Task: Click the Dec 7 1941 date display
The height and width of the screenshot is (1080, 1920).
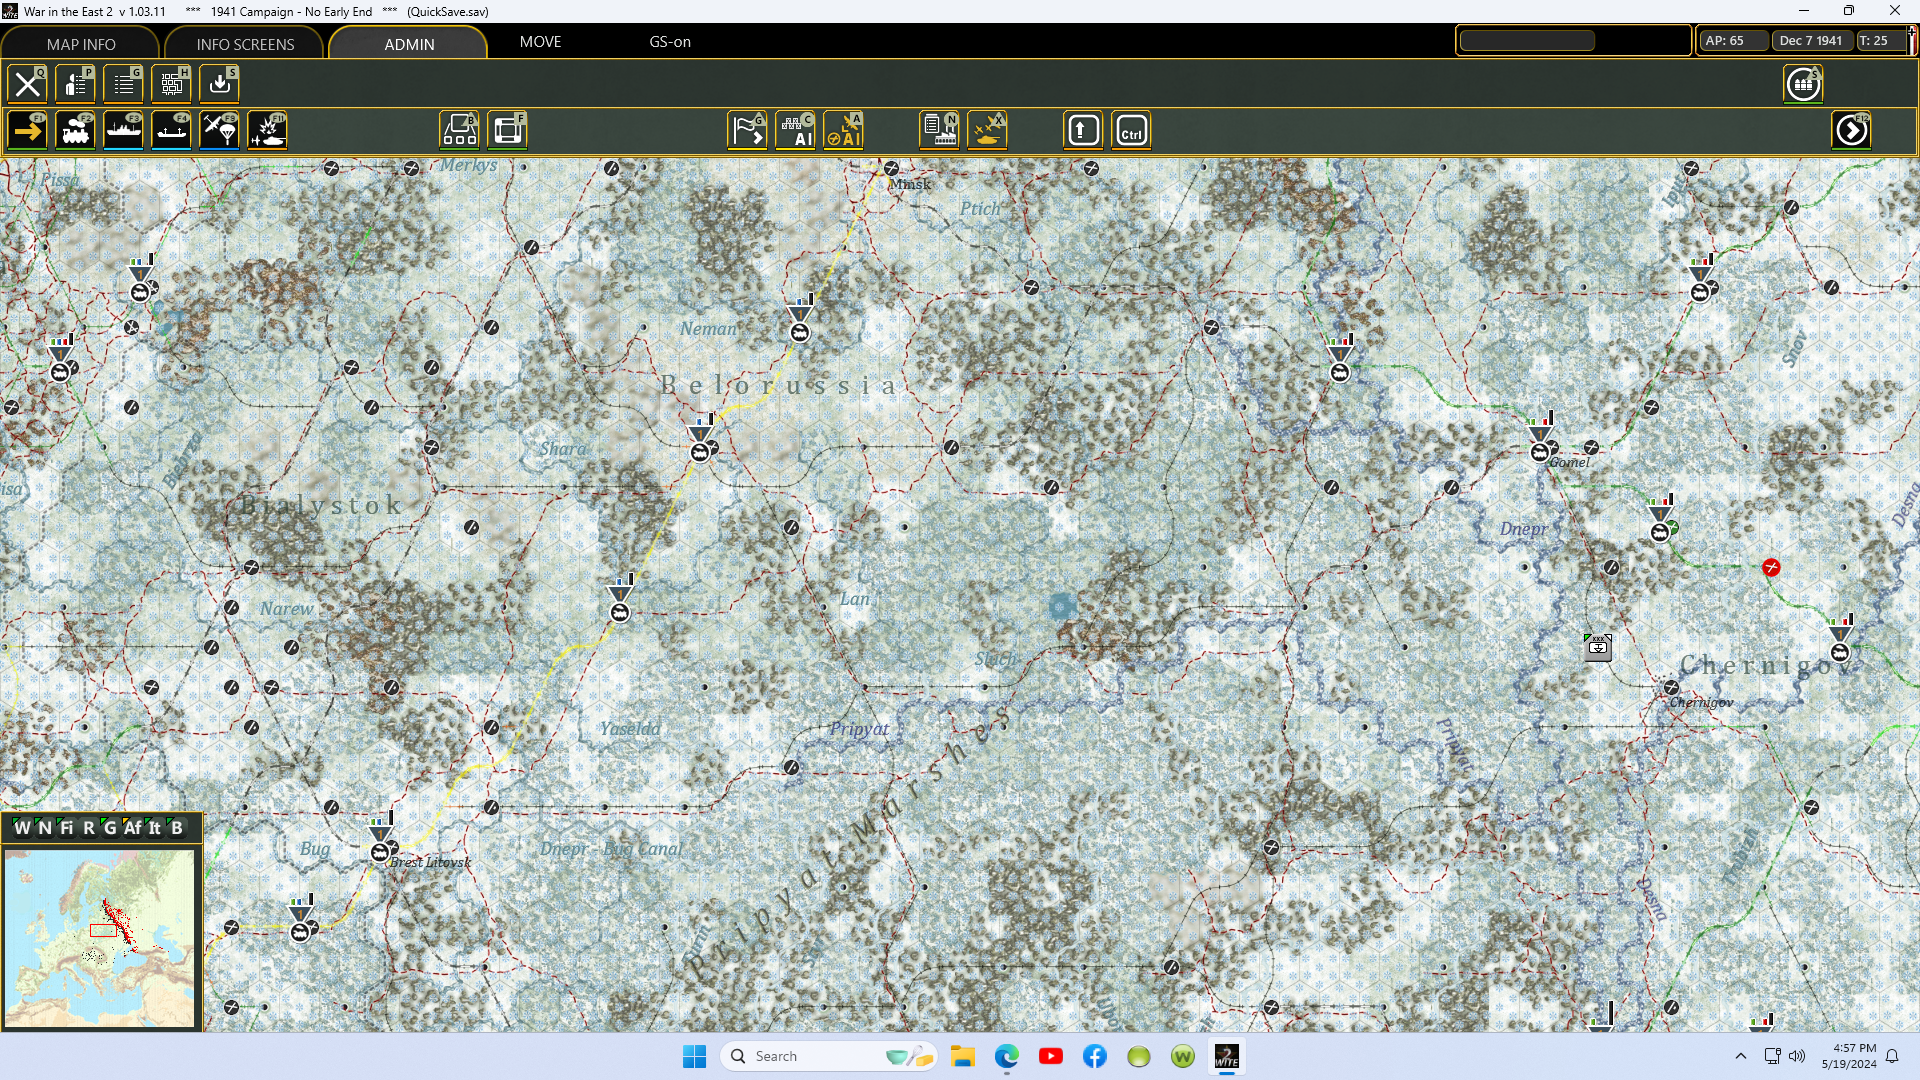Action: (x=1811, y=41)
